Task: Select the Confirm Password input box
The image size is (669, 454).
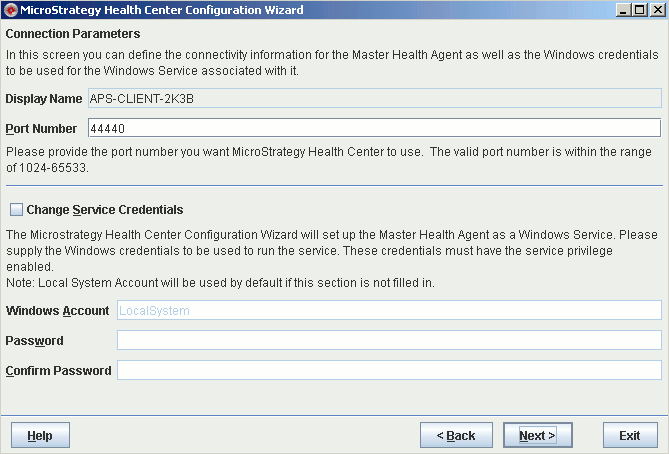Action: (x=389, y=370)
